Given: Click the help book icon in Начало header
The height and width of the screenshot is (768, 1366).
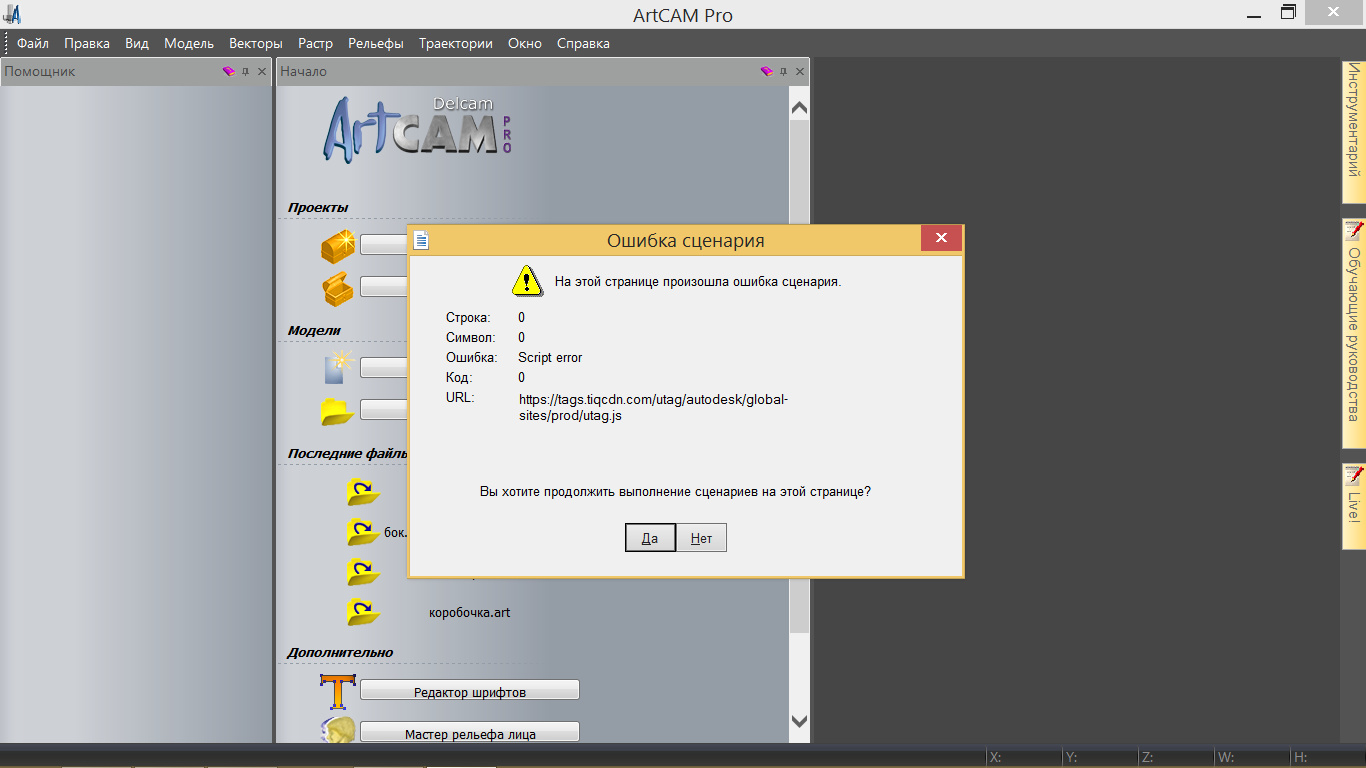Looking at the screenshot, I should tap(767, 71).
